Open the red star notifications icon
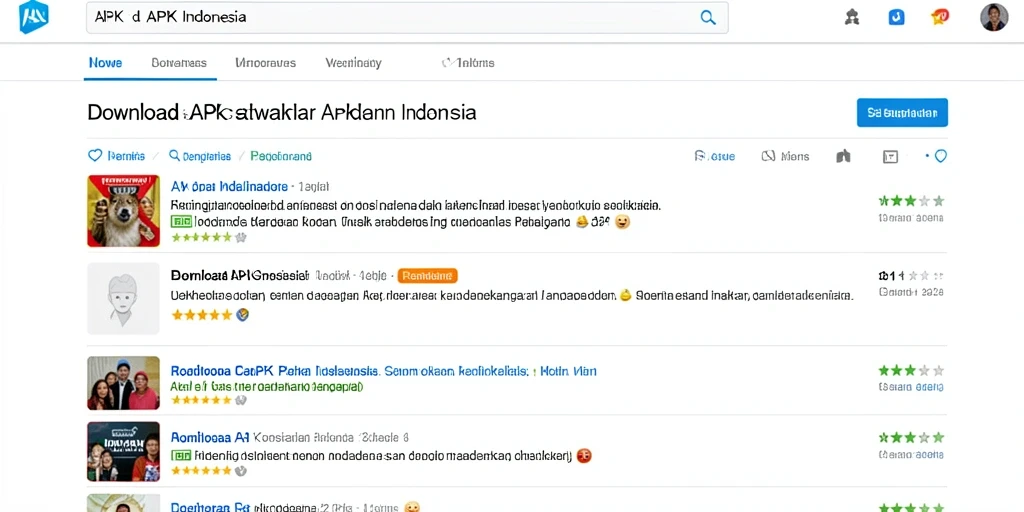This screenshot has width=1024, height=512. 940,17
